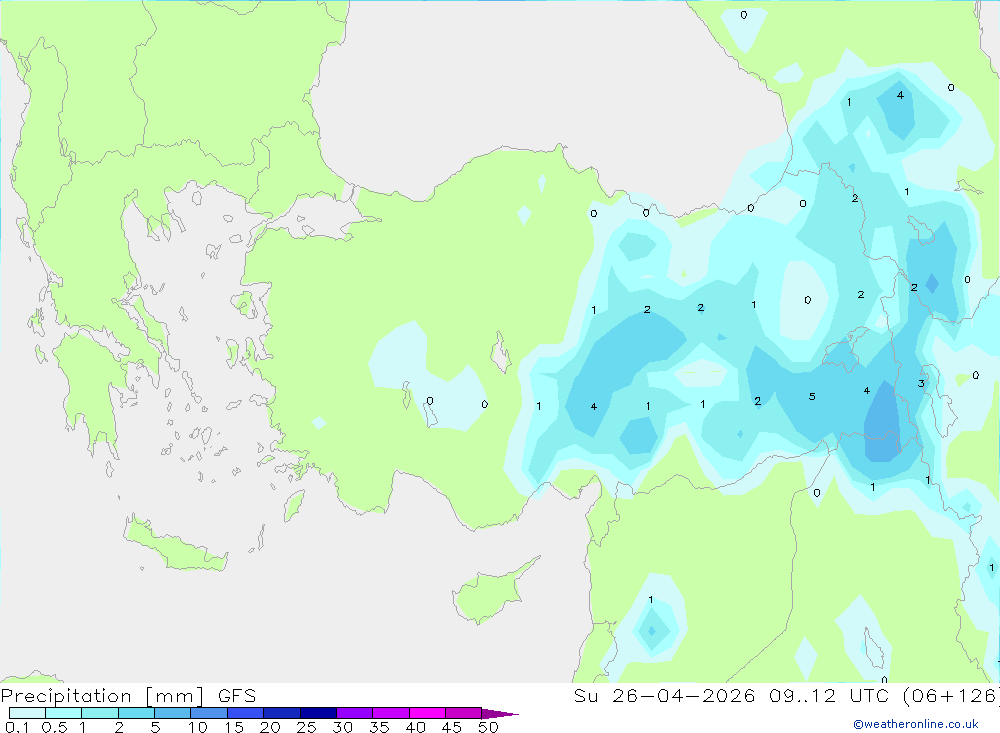Select the 40–45 mm magenta legend swatch
The width and height of the screenshot is (1000, 733).
coord(427,713)
